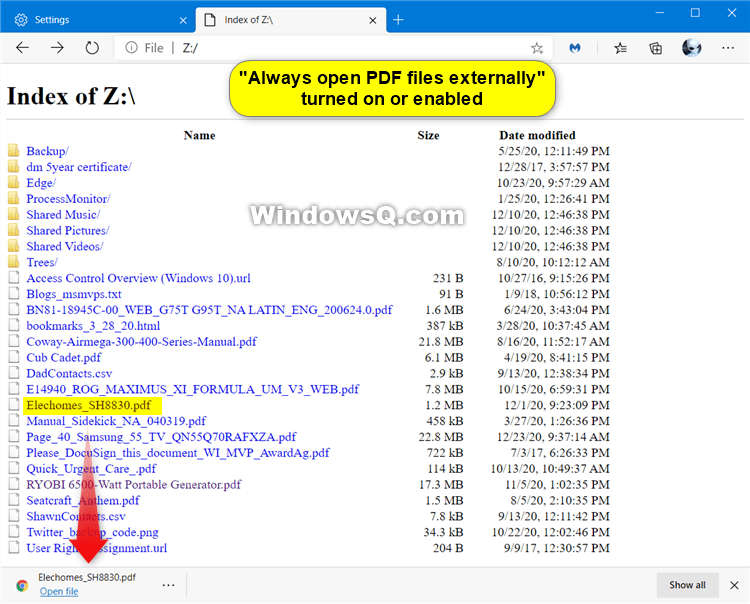This screenshot has width=750, height=604.
Task: Select the Index of Z:\ tab
Action: coord(291,20)
